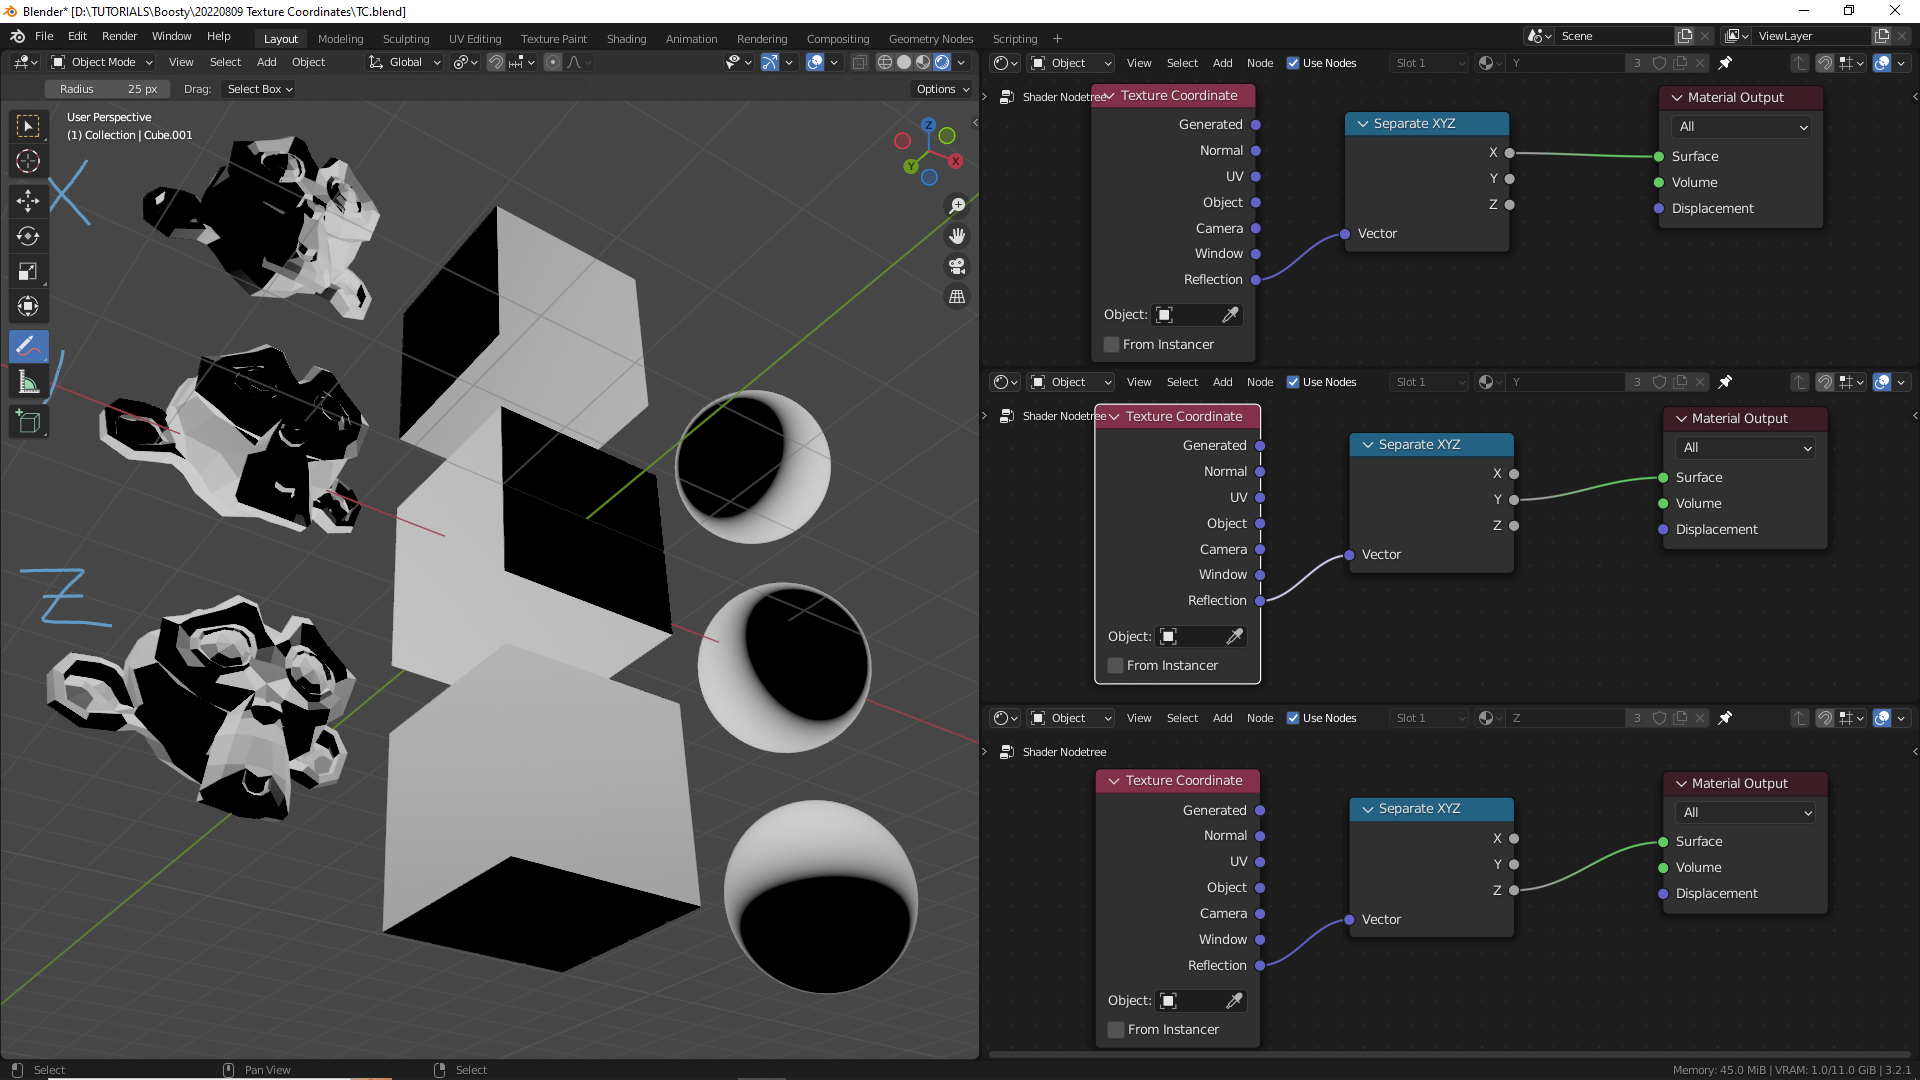This screenshot has width=1920, height=1080.
Task: Select the Shading menu tab
Action: [625, 38]
